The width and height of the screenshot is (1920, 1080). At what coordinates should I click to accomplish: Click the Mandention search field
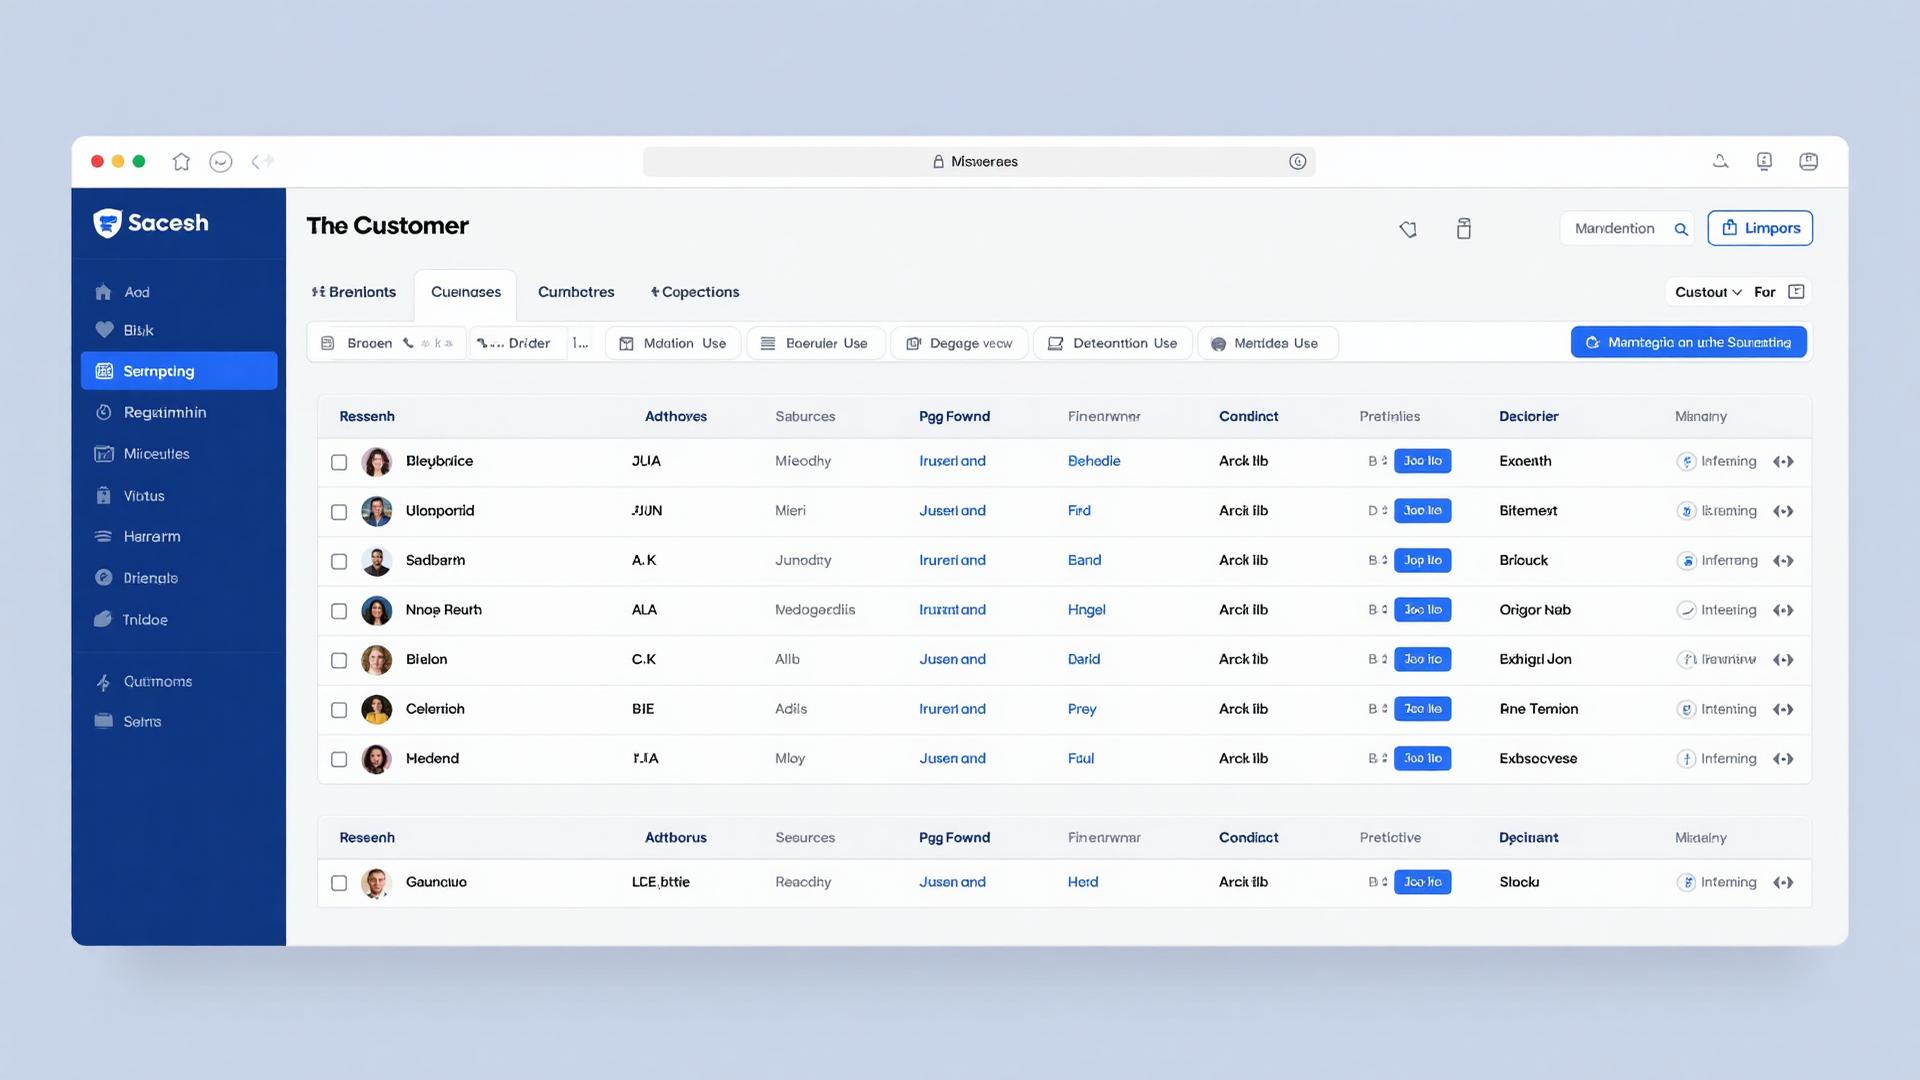[1626, 228]
